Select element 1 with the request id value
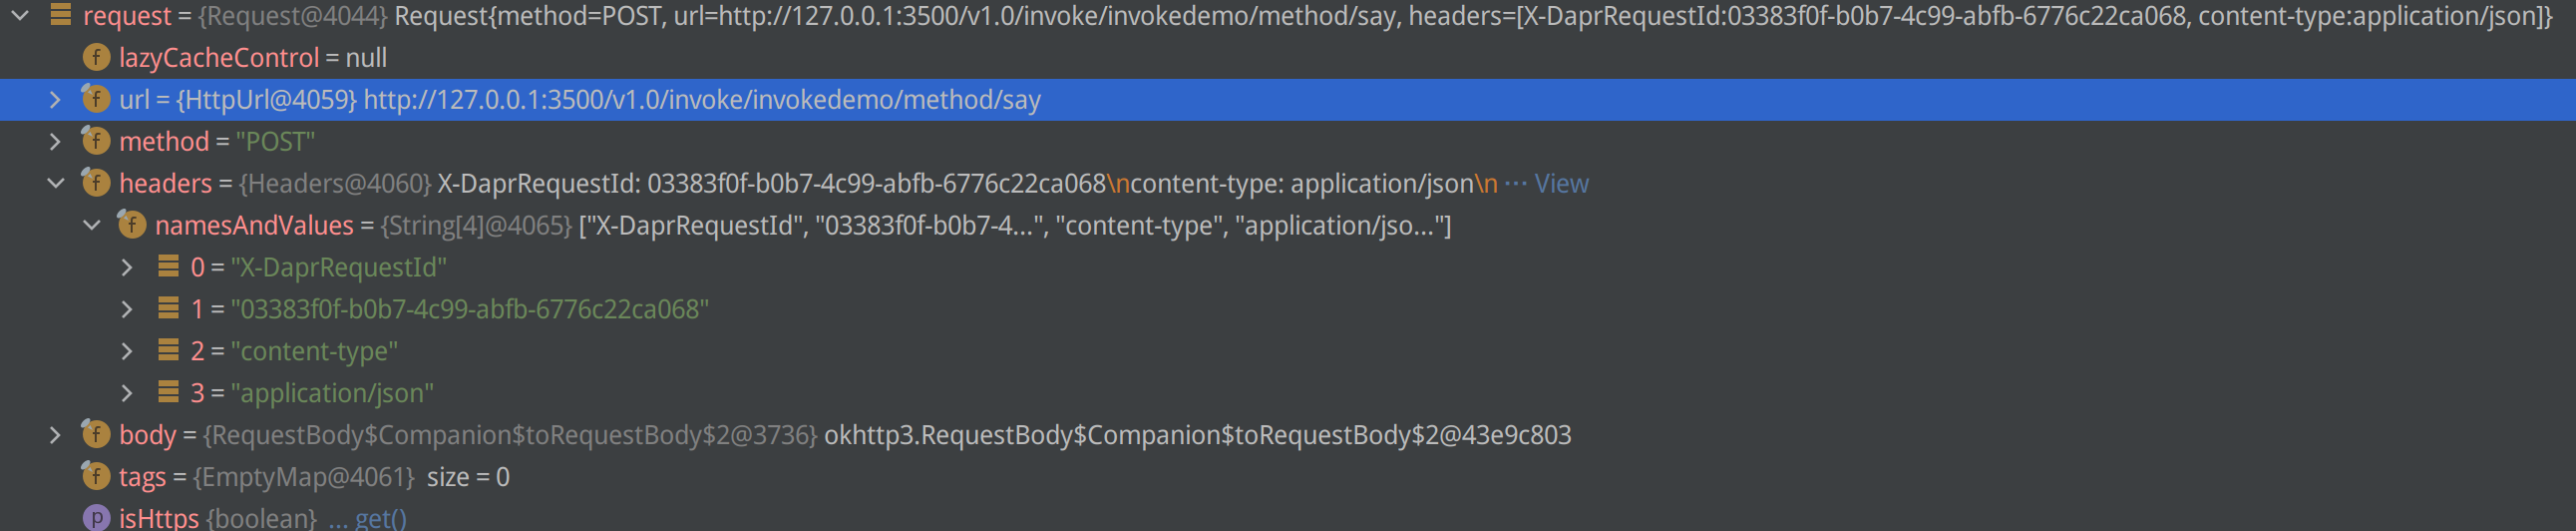The width and height of the screenshot is (2576, 531). 1288,309
